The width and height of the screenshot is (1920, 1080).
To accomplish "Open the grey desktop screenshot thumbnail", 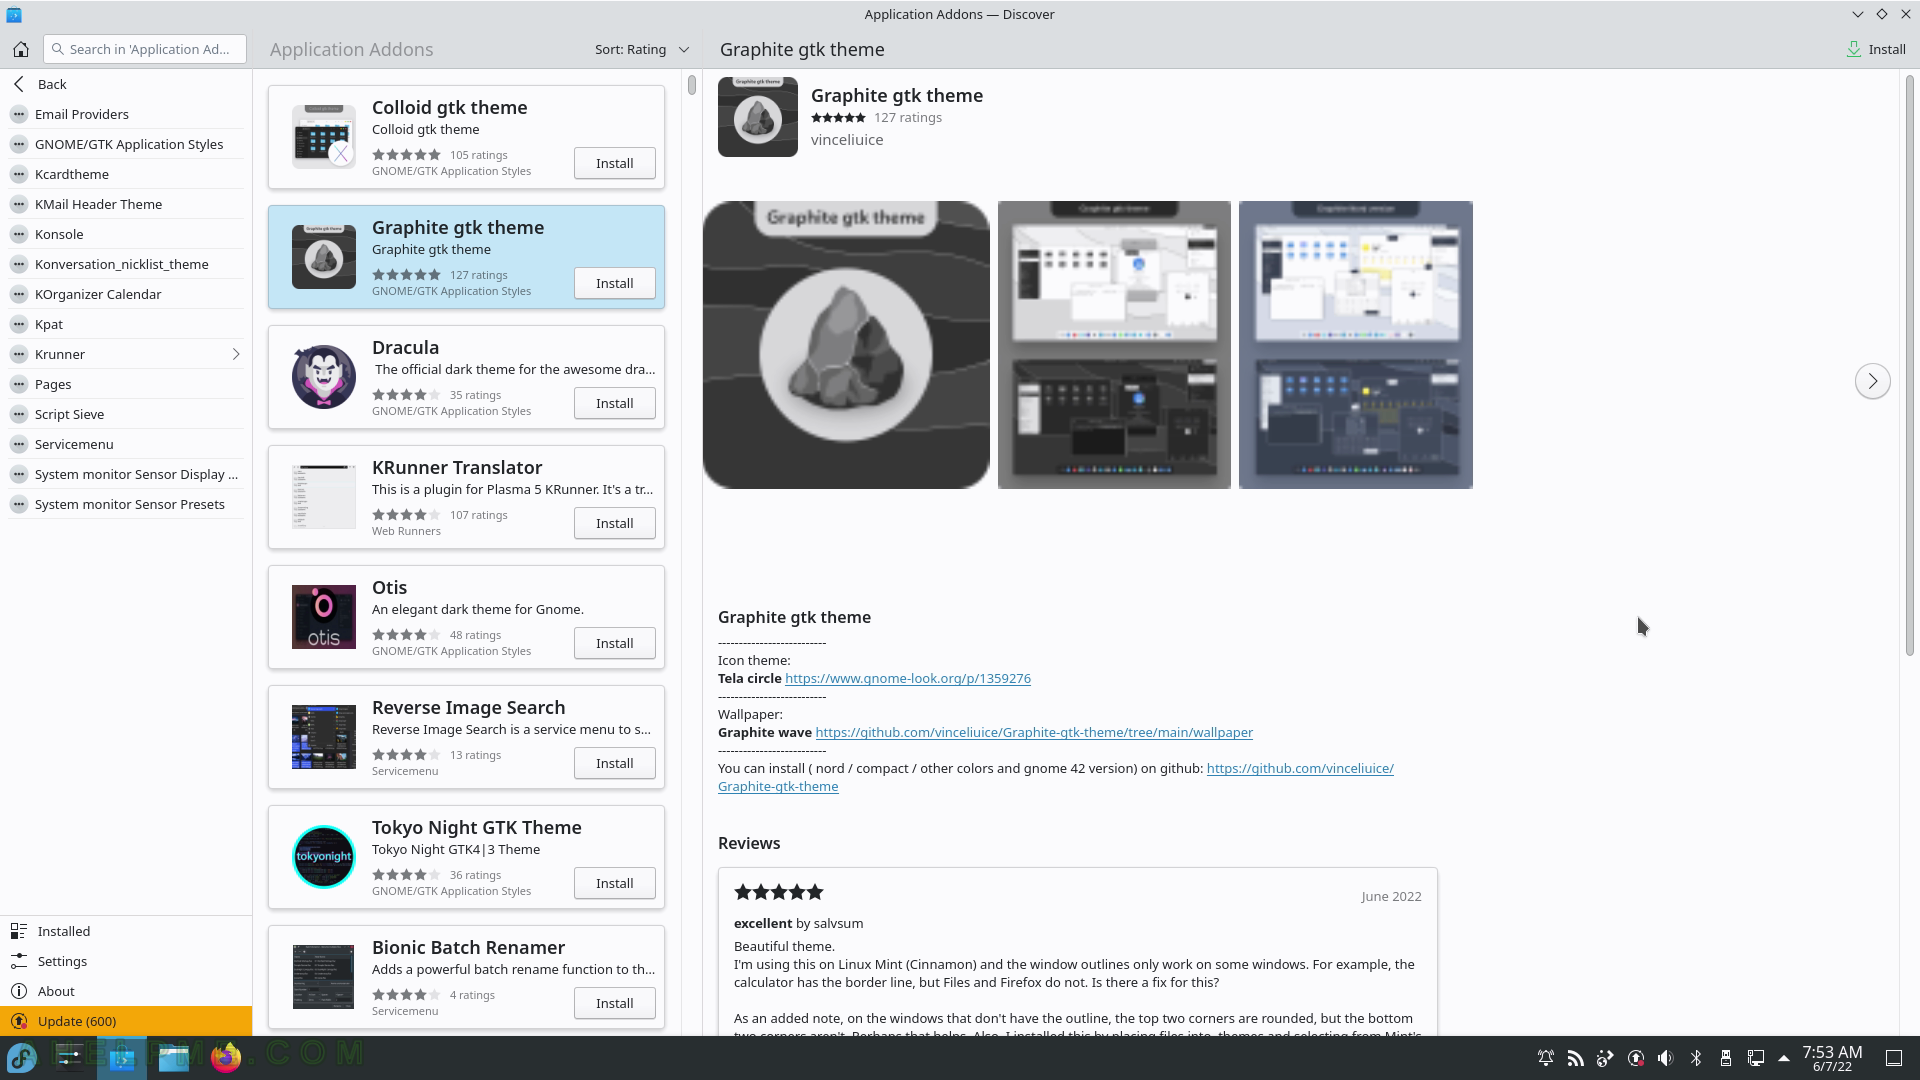I will [1114, 345].
